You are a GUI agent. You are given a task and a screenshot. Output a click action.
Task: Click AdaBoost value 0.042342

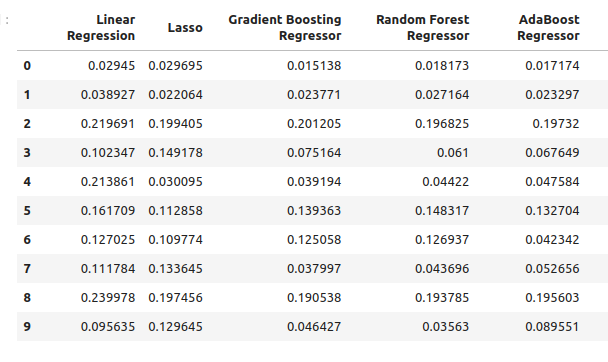(x=552, y=240)
